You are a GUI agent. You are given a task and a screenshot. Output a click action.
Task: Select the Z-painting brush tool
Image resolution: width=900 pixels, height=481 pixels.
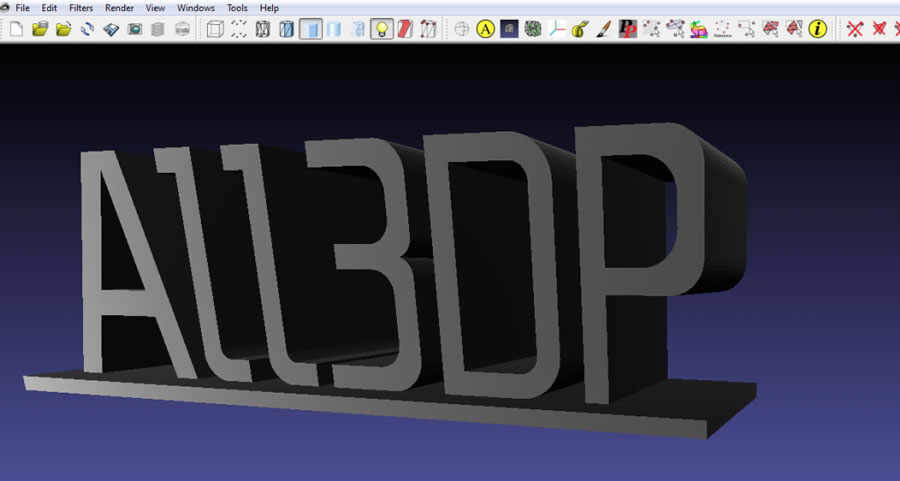pyautogui.click(x=603, y=29)
